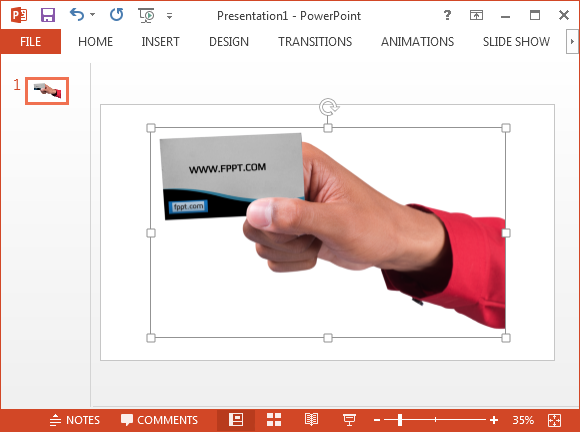Switch to the DESIGN tab
The image size is (580, 432).
[229, 41]
